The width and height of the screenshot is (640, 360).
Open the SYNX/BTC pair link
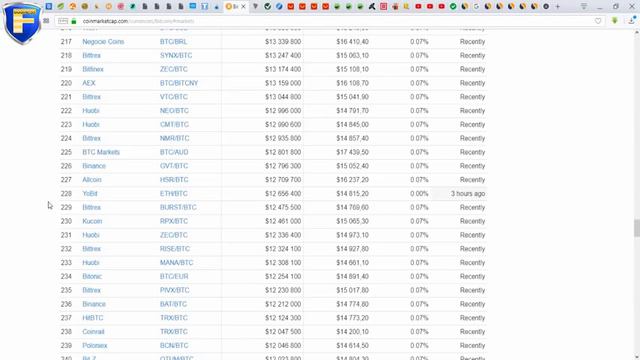(176, 56)
